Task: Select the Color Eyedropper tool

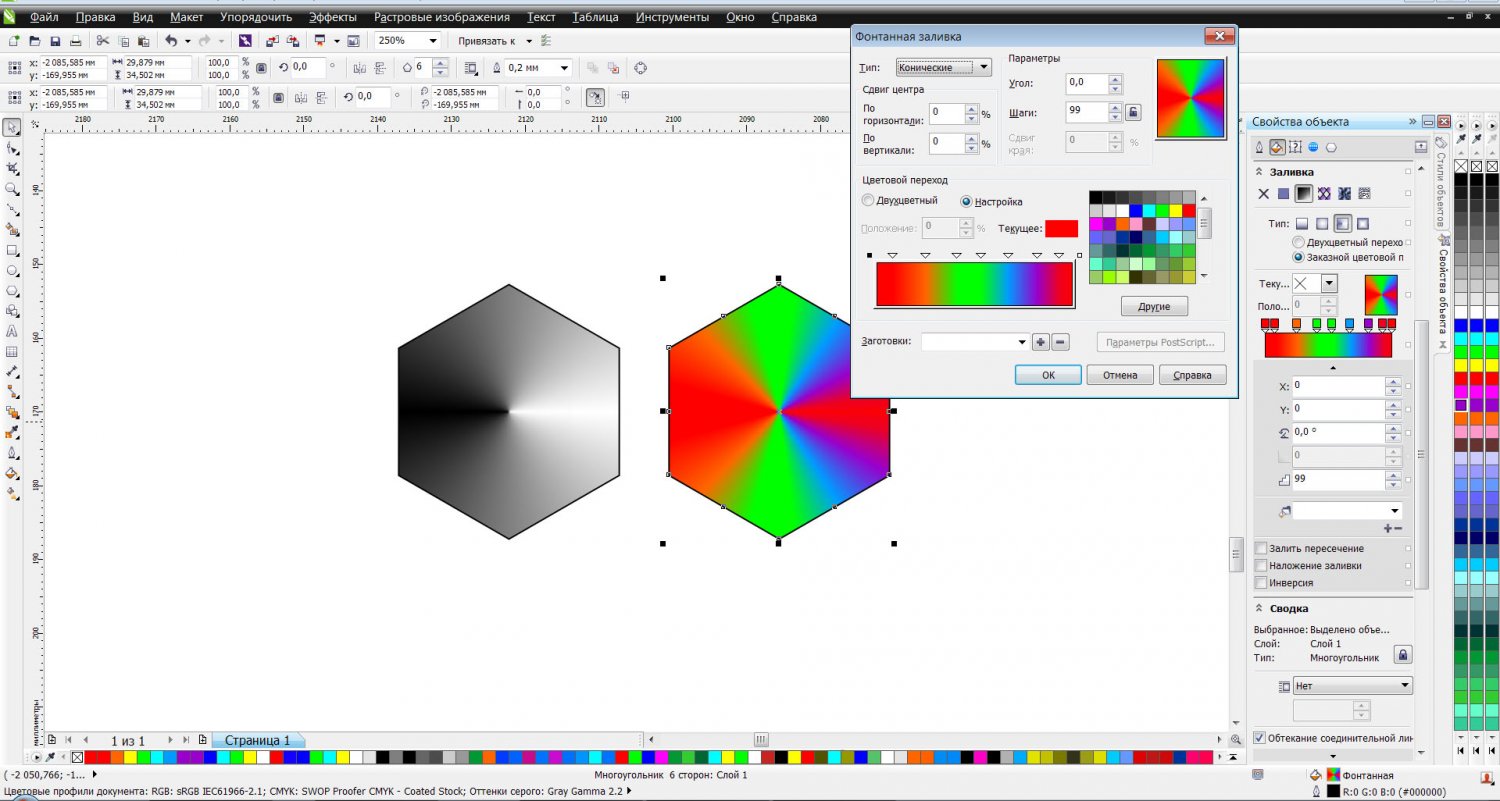Action: (x=12, y=433)
